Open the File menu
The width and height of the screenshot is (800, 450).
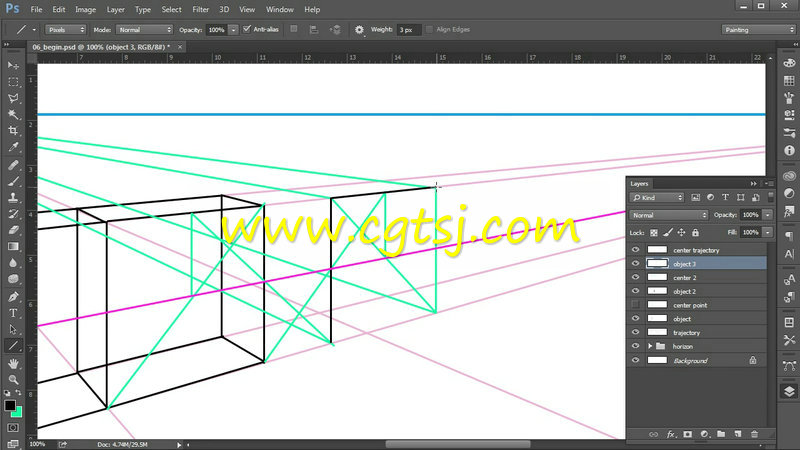(36, 9)
